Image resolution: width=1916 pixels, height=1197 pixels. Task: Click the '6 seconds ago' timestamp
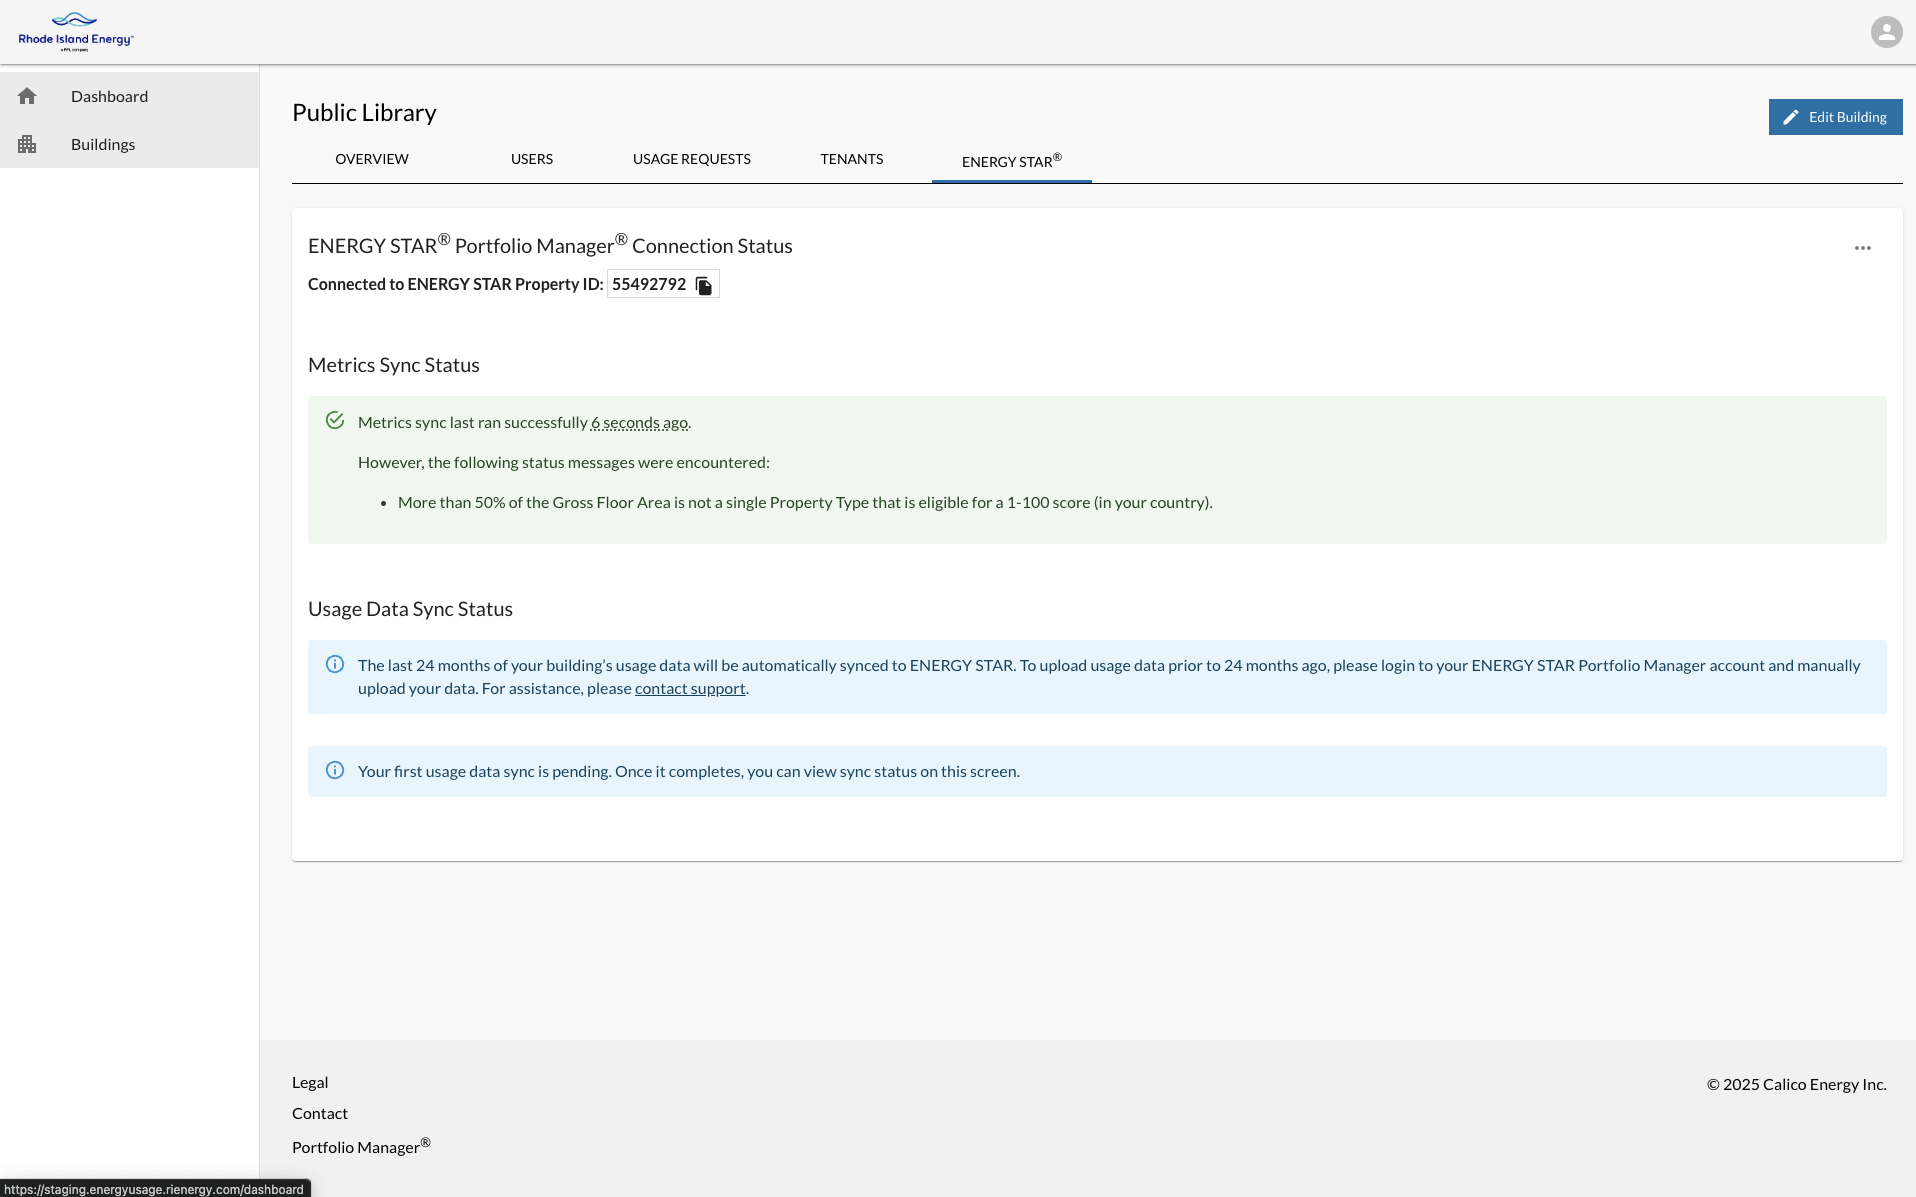point(639,422)
